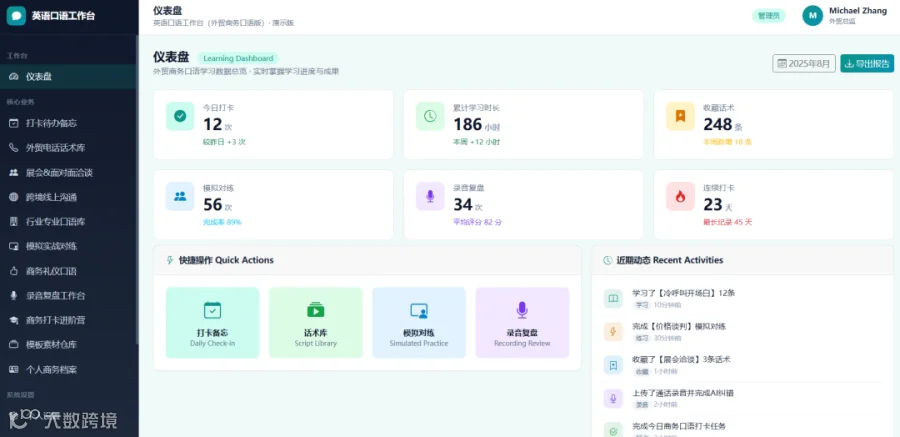This screenshot has width=900, height=437.
Task: Open 外贸电话话术库 sidebar item
Action: 68,148
